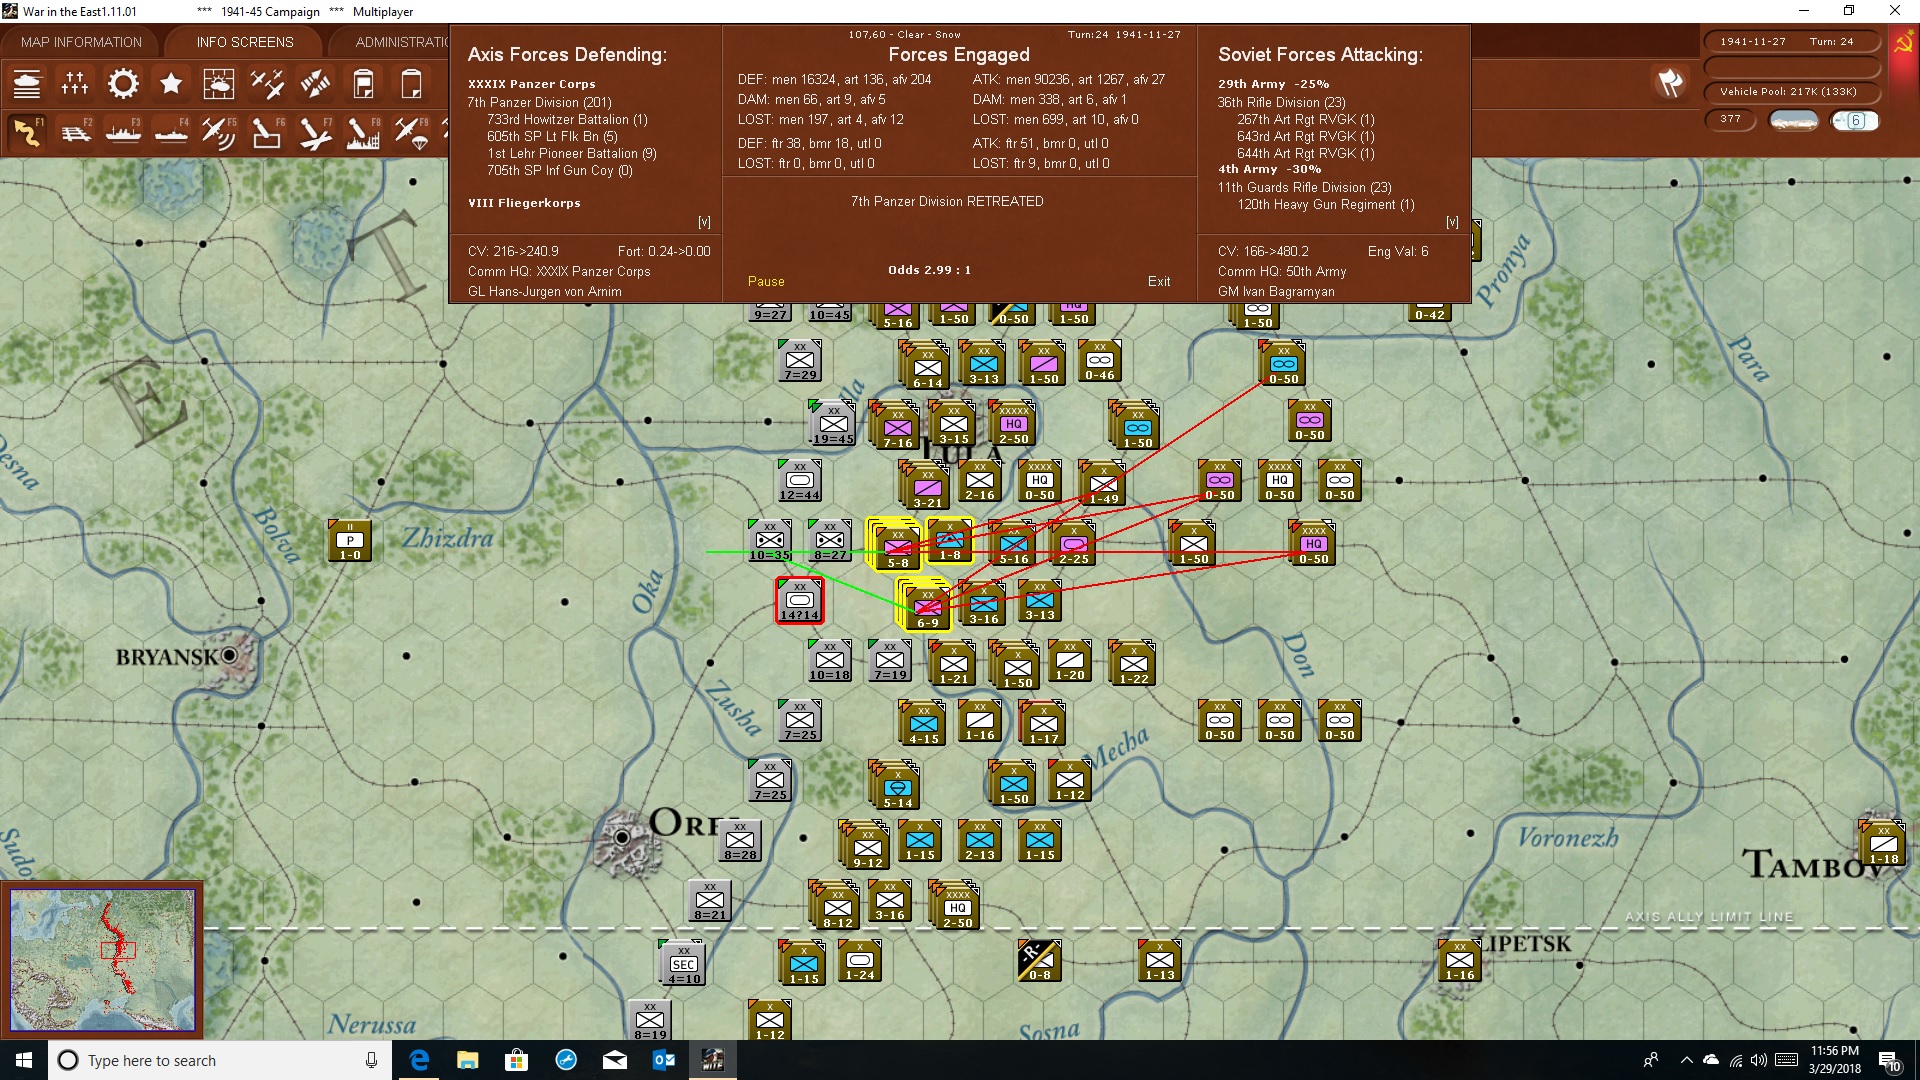Image resolution: width=1920 pixels, height=1080 pixels.
Task: Select the red-outlined German unit 14?14
Action: pyautogui.click(x=799, y=601)
